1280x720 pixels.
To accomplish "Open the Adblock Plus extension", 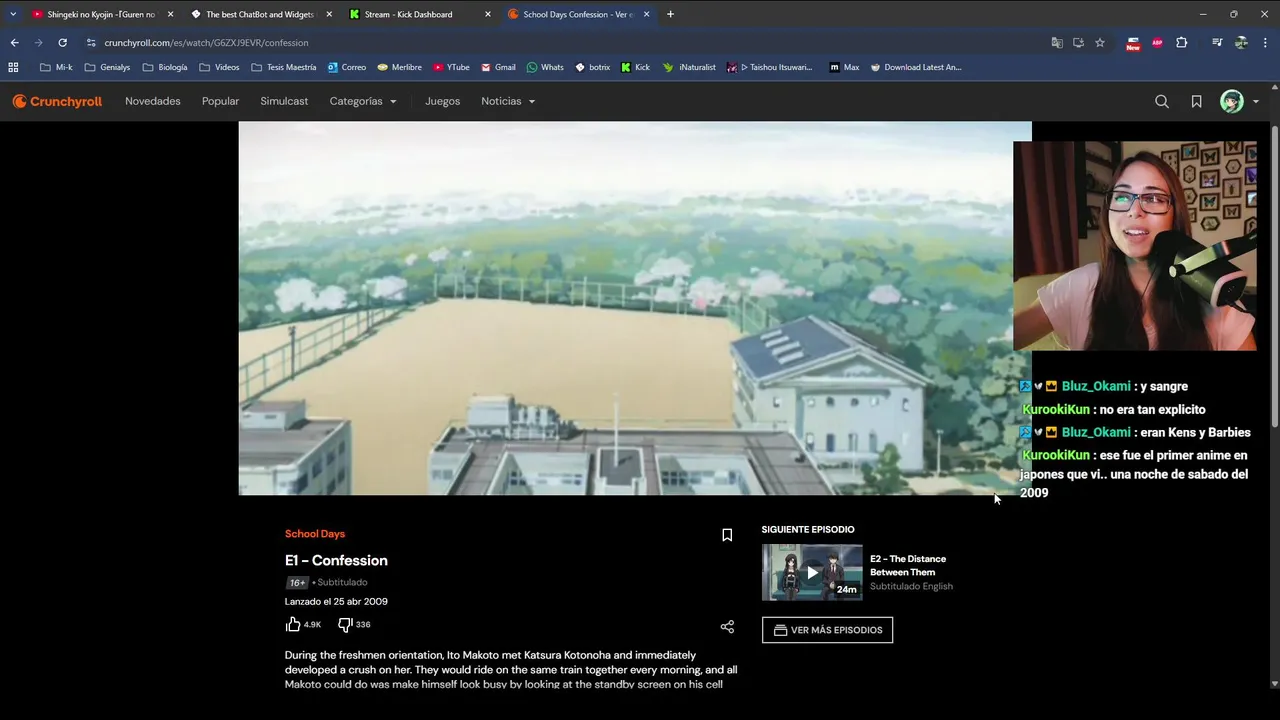I will [x=1157, y=43].
